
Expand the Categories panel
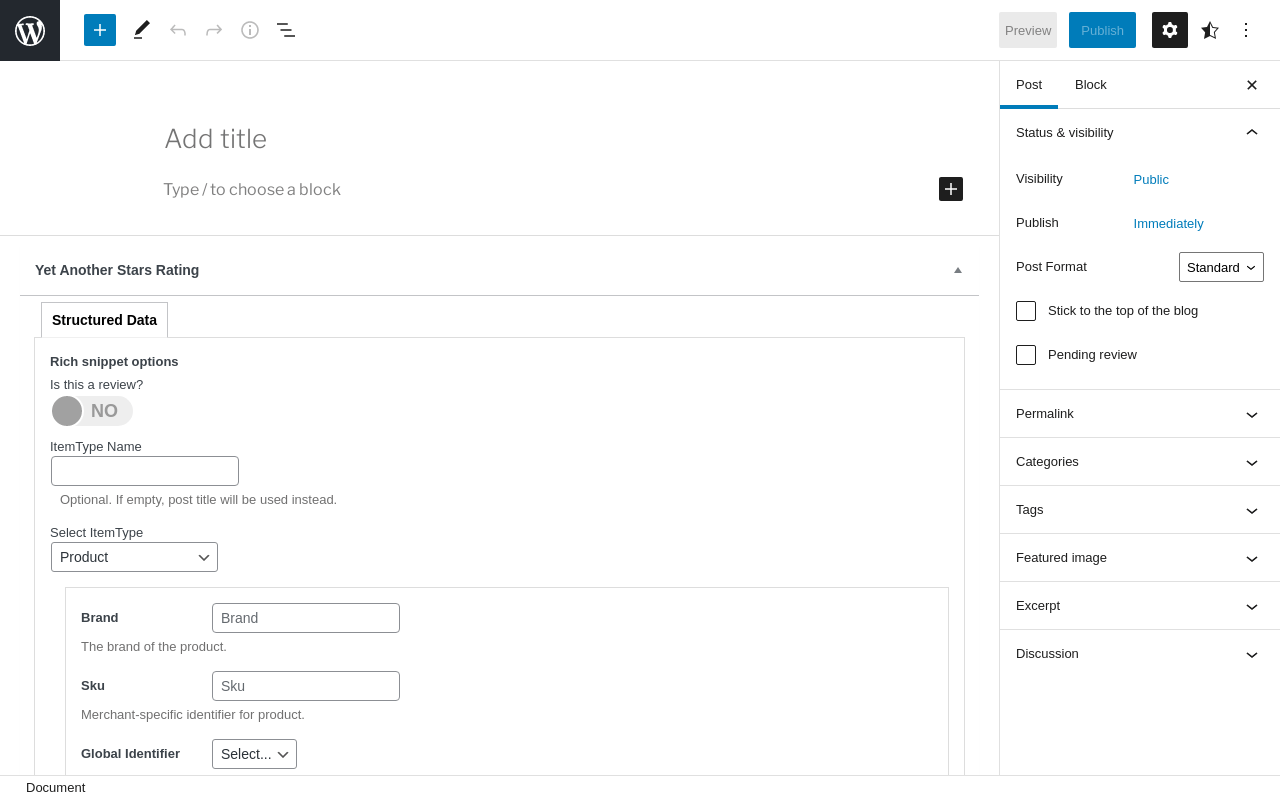tap(1140, 462)
